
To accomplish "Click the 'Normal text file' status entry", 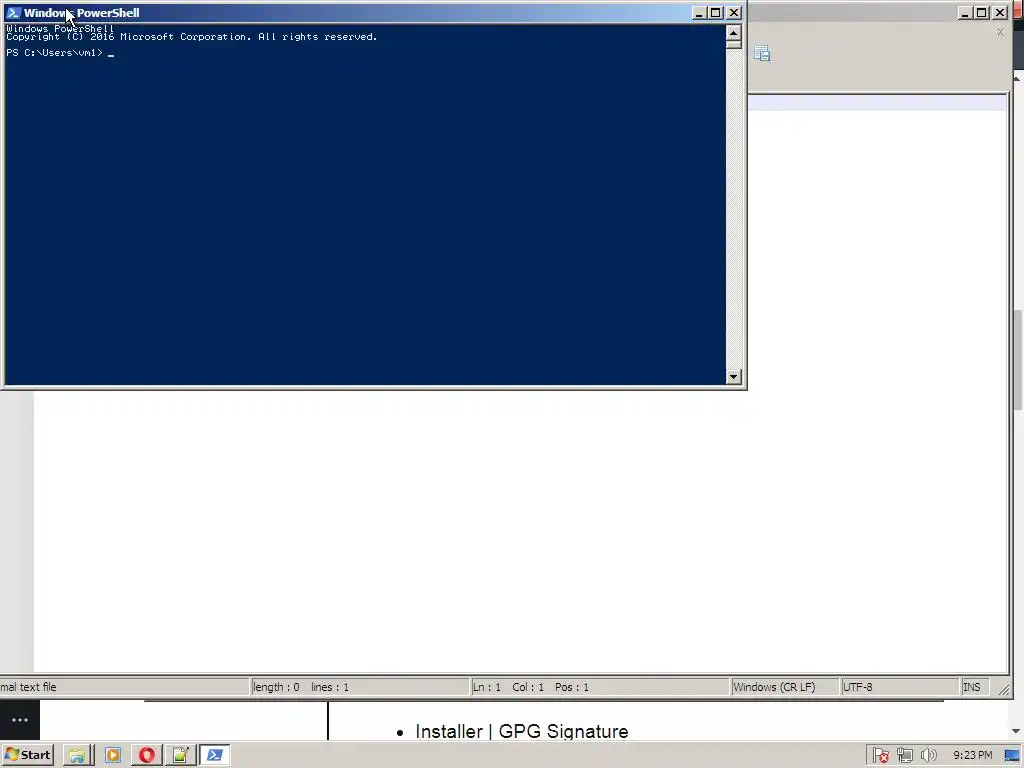I will pos(124,687).
